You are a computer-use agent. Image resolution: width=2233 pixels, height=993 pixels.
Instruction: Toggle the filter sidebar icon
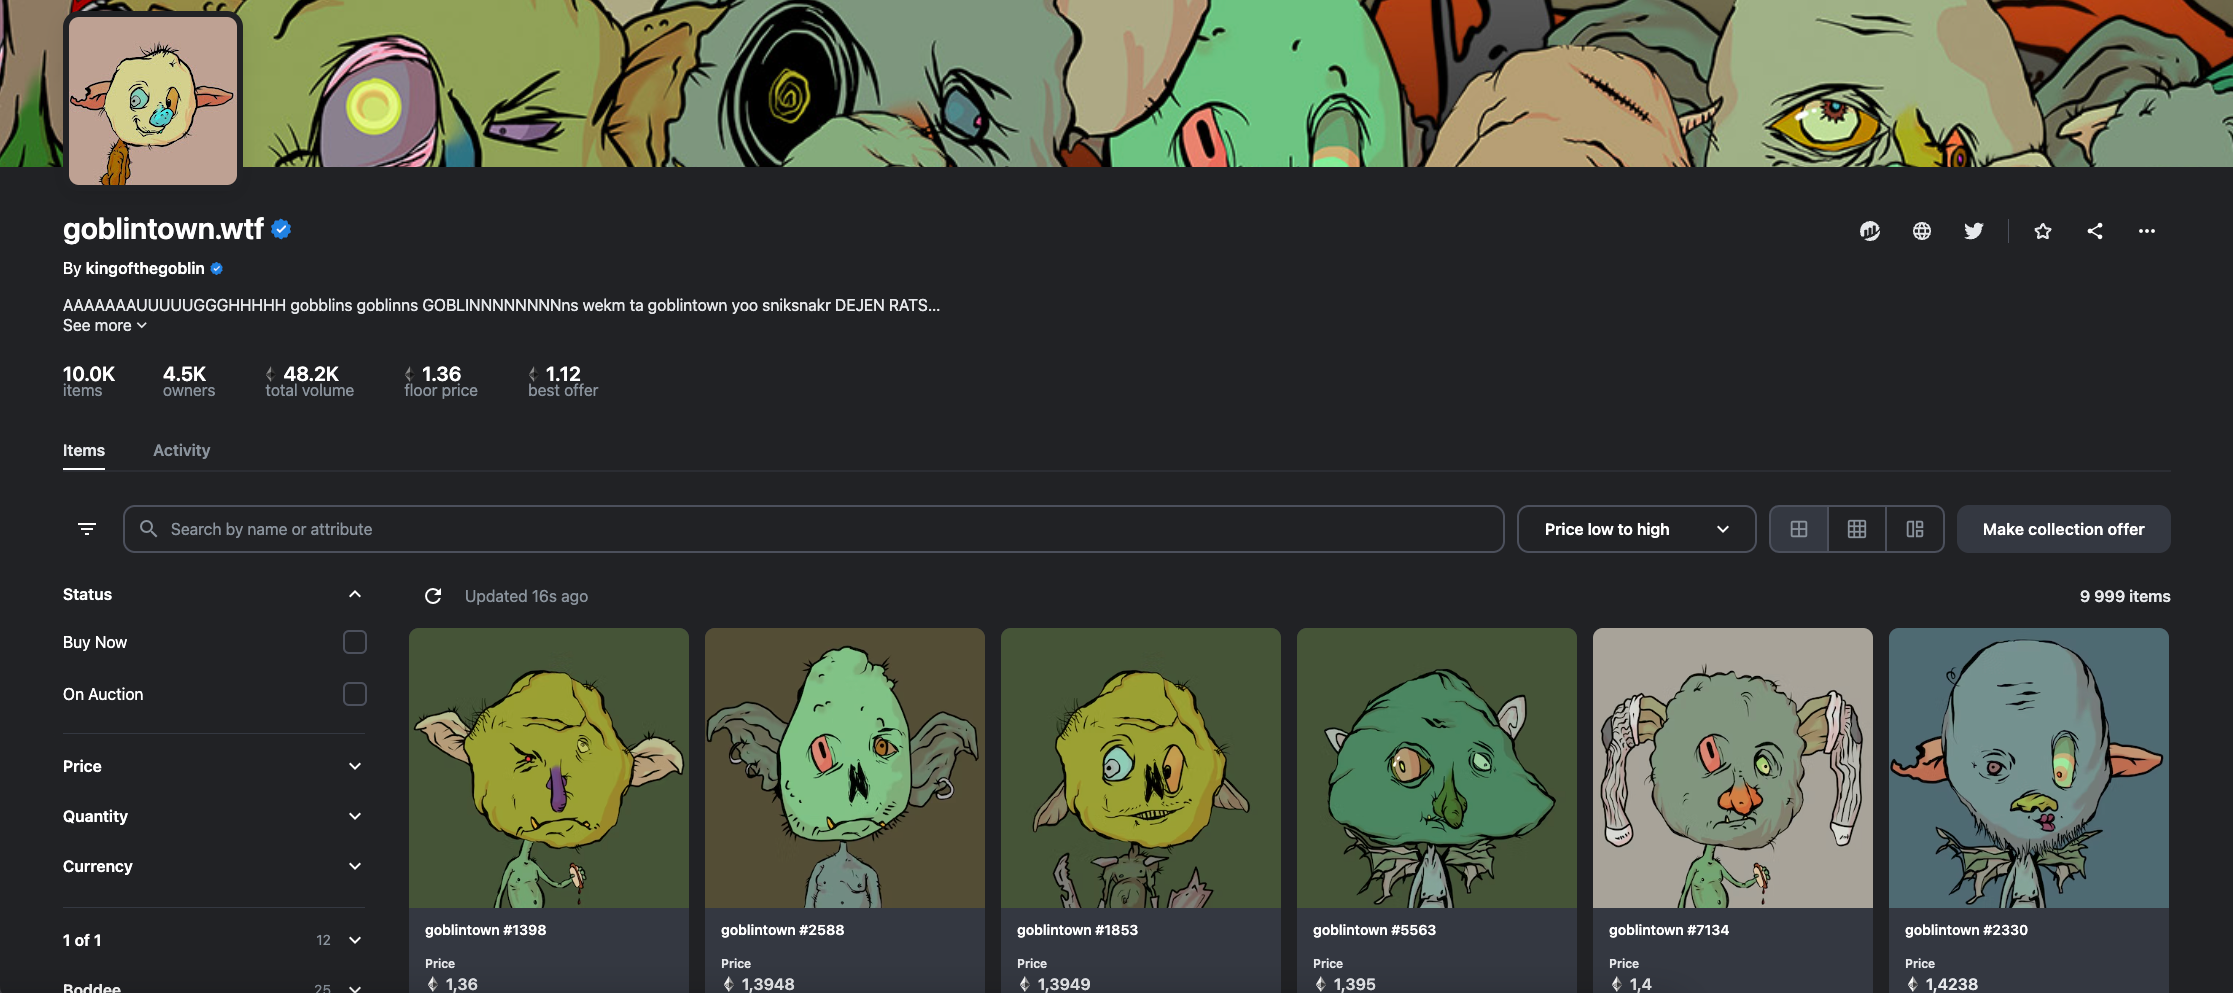87,529
